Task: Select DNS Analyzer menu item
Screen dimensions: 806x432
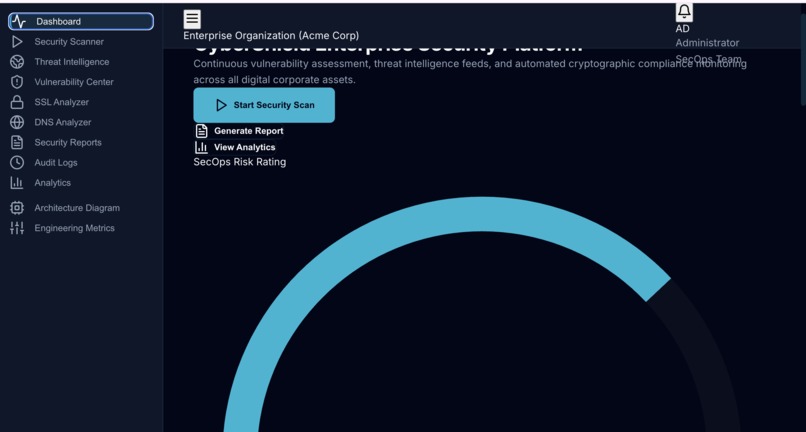Action: pos(81,122)
